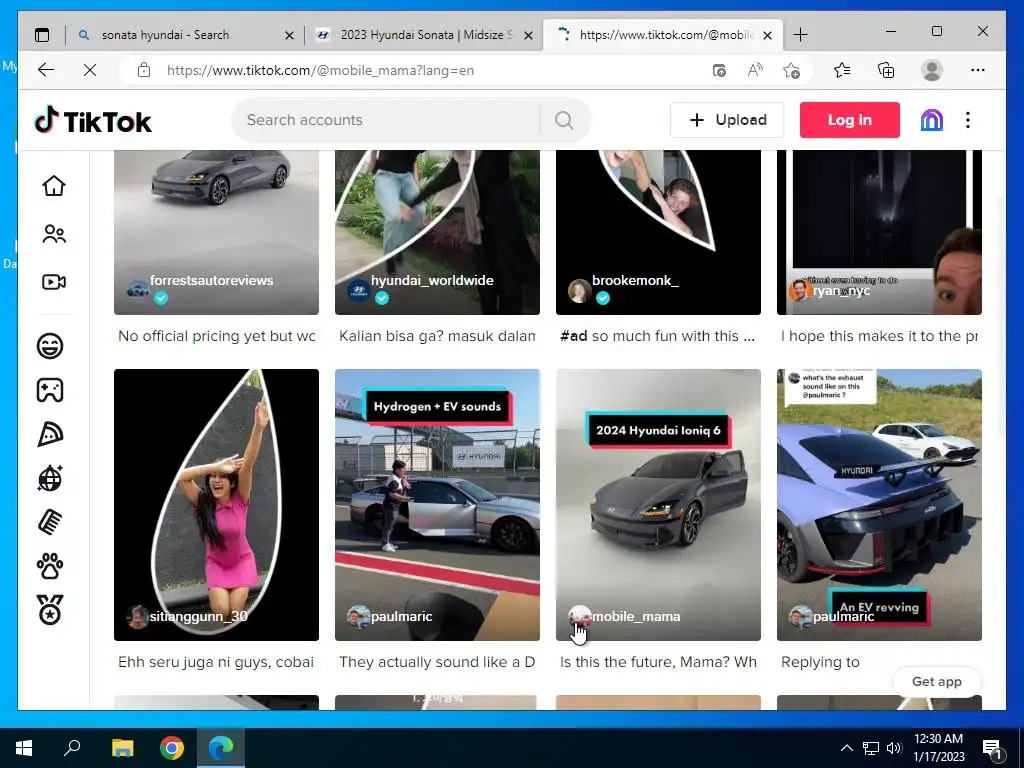Switch to the 2023 Hyundai Sonata tab
1024x768 pixels.
(423, 35)
